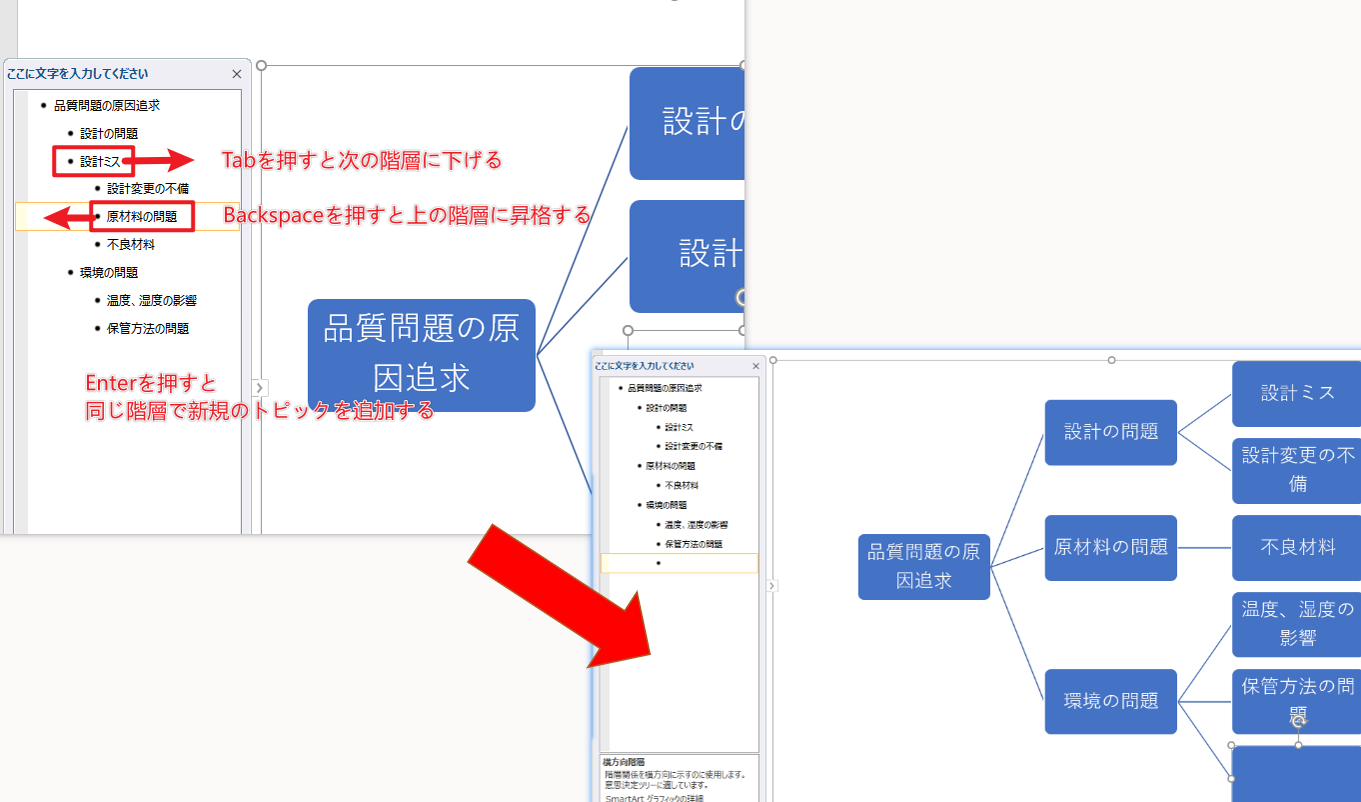The width and height of the screenshot is (1361, 802).
Task: Select 設計の問題 in the upper text pane
Action: [109, 133]
